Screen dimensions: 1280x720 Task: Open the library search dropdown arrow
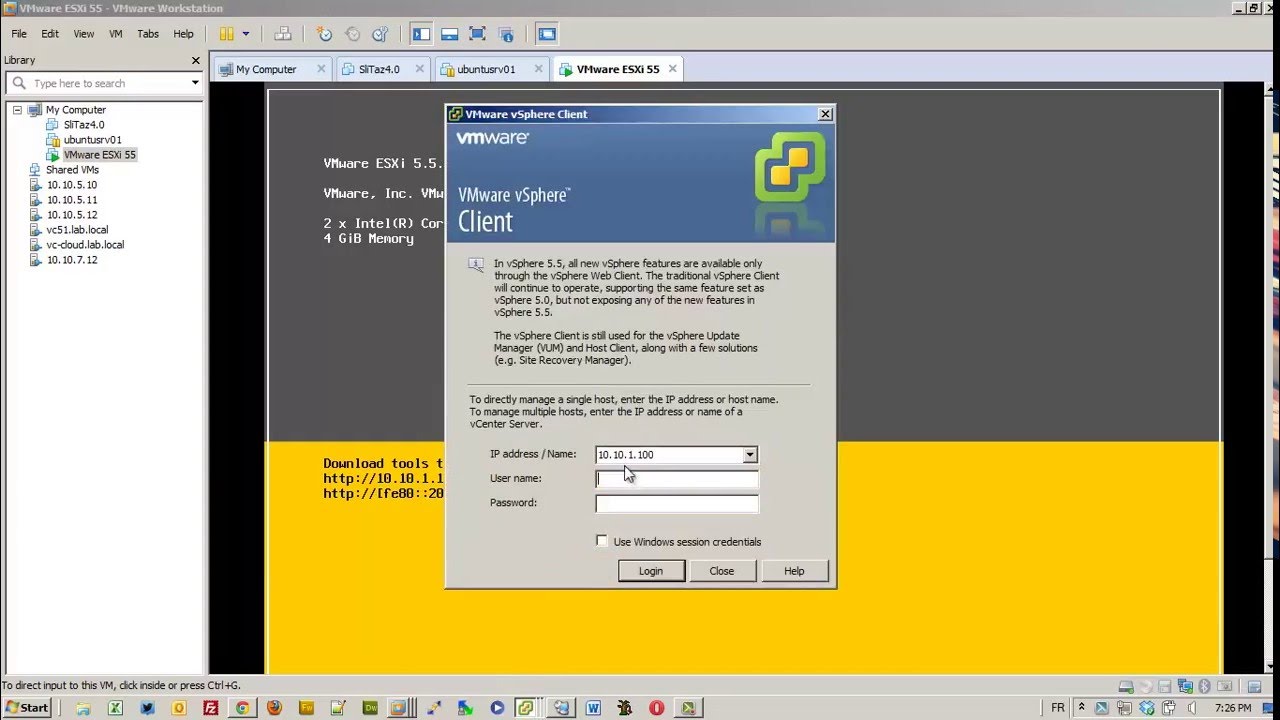pos(195,83)
